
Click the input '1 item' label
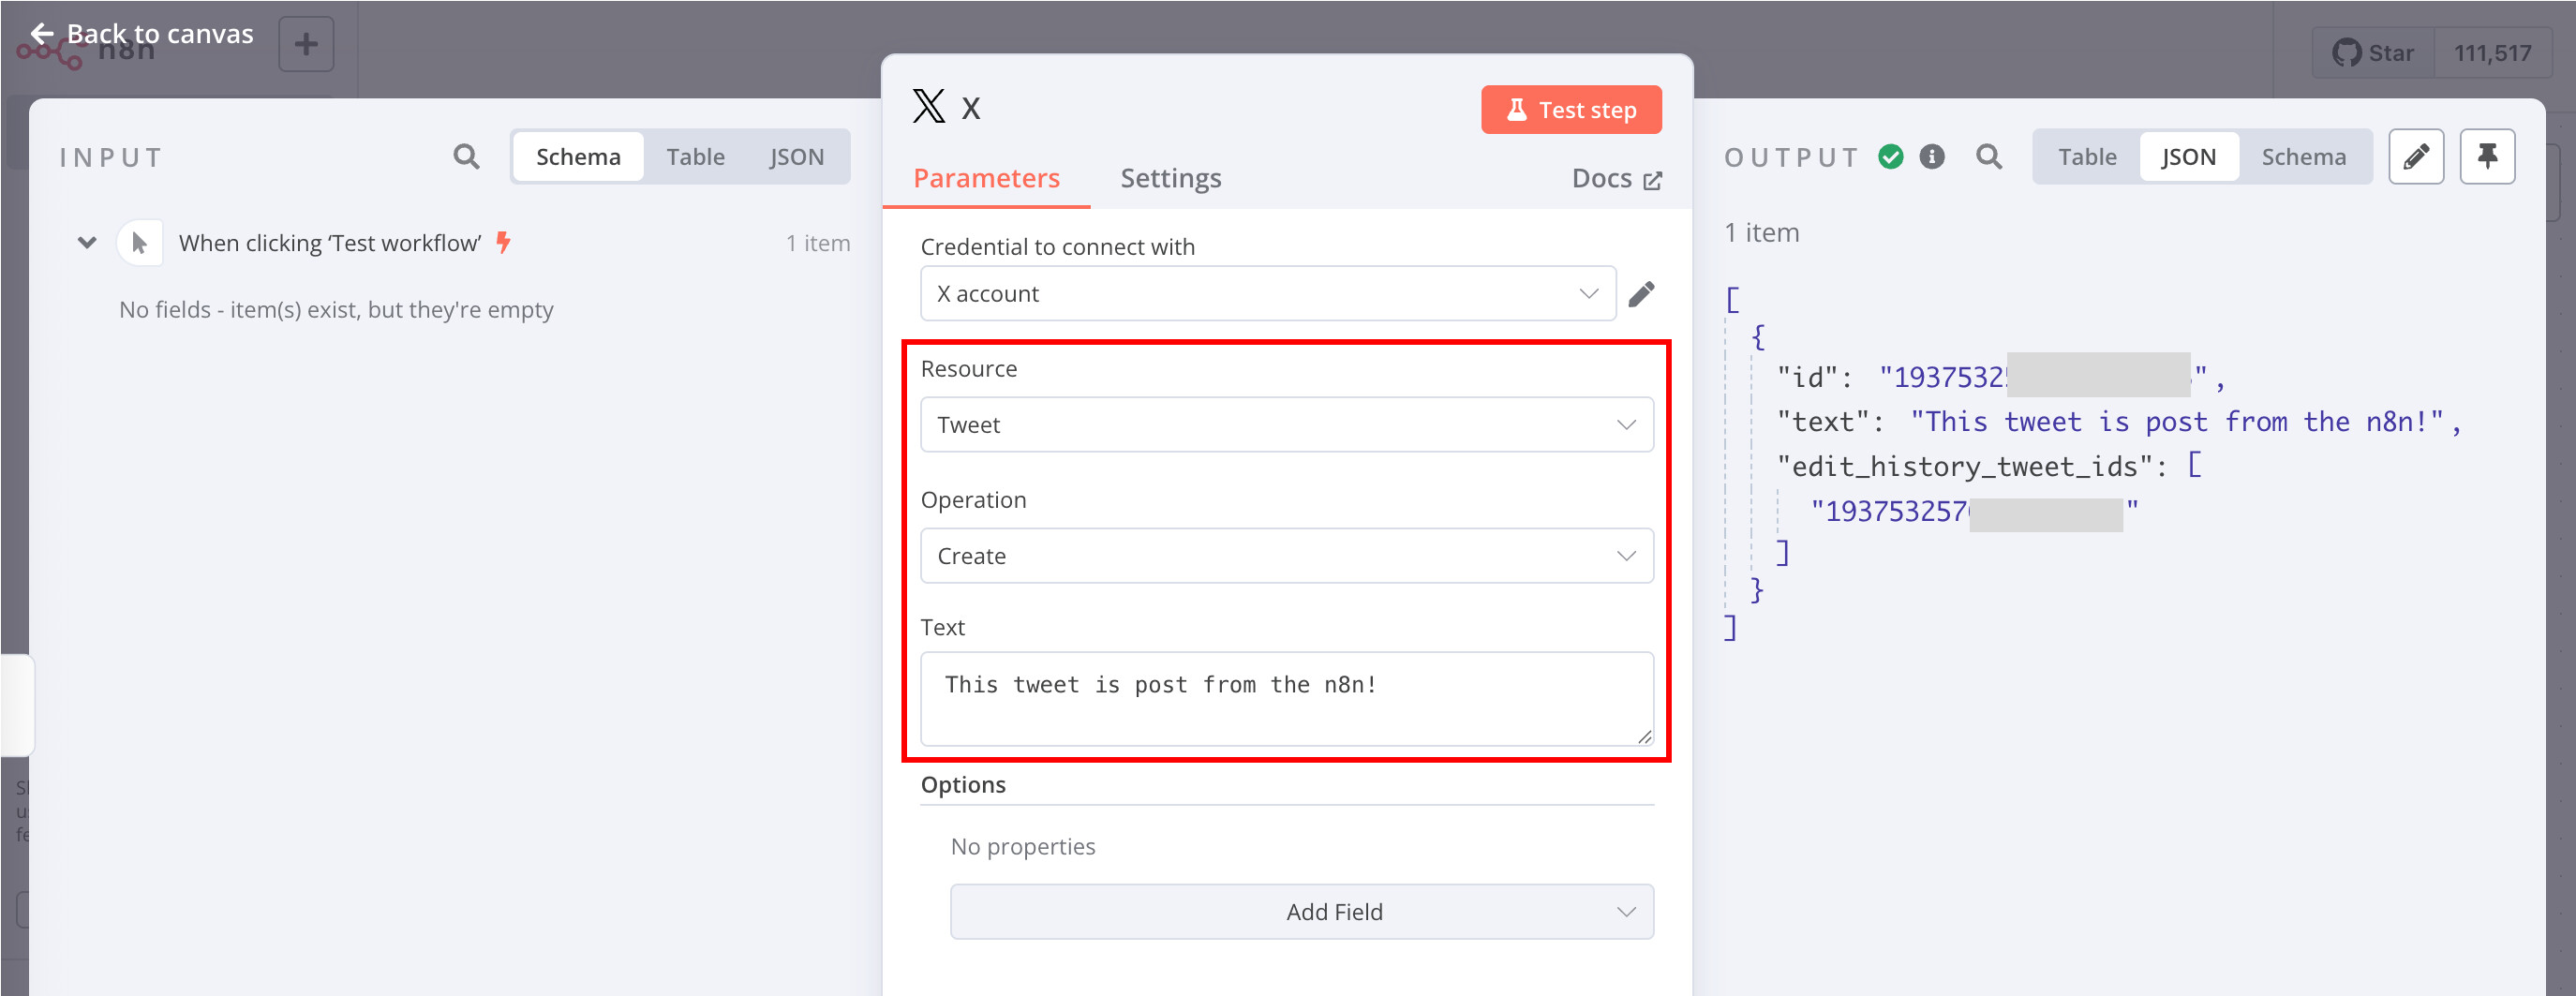point(817,243)
